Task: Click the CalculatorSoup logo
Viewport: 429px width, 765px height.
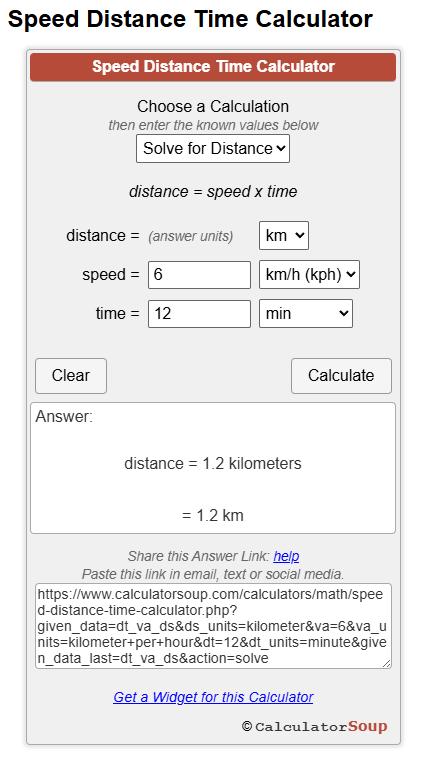Action: click(x=315, y=726)
